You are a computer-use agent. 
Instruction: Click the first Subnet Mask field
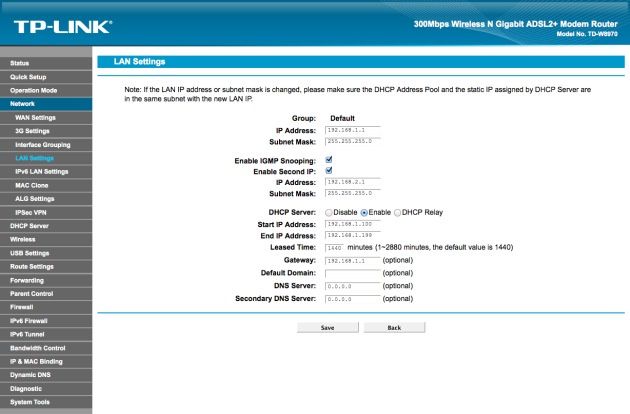click(x=352, y=141)
